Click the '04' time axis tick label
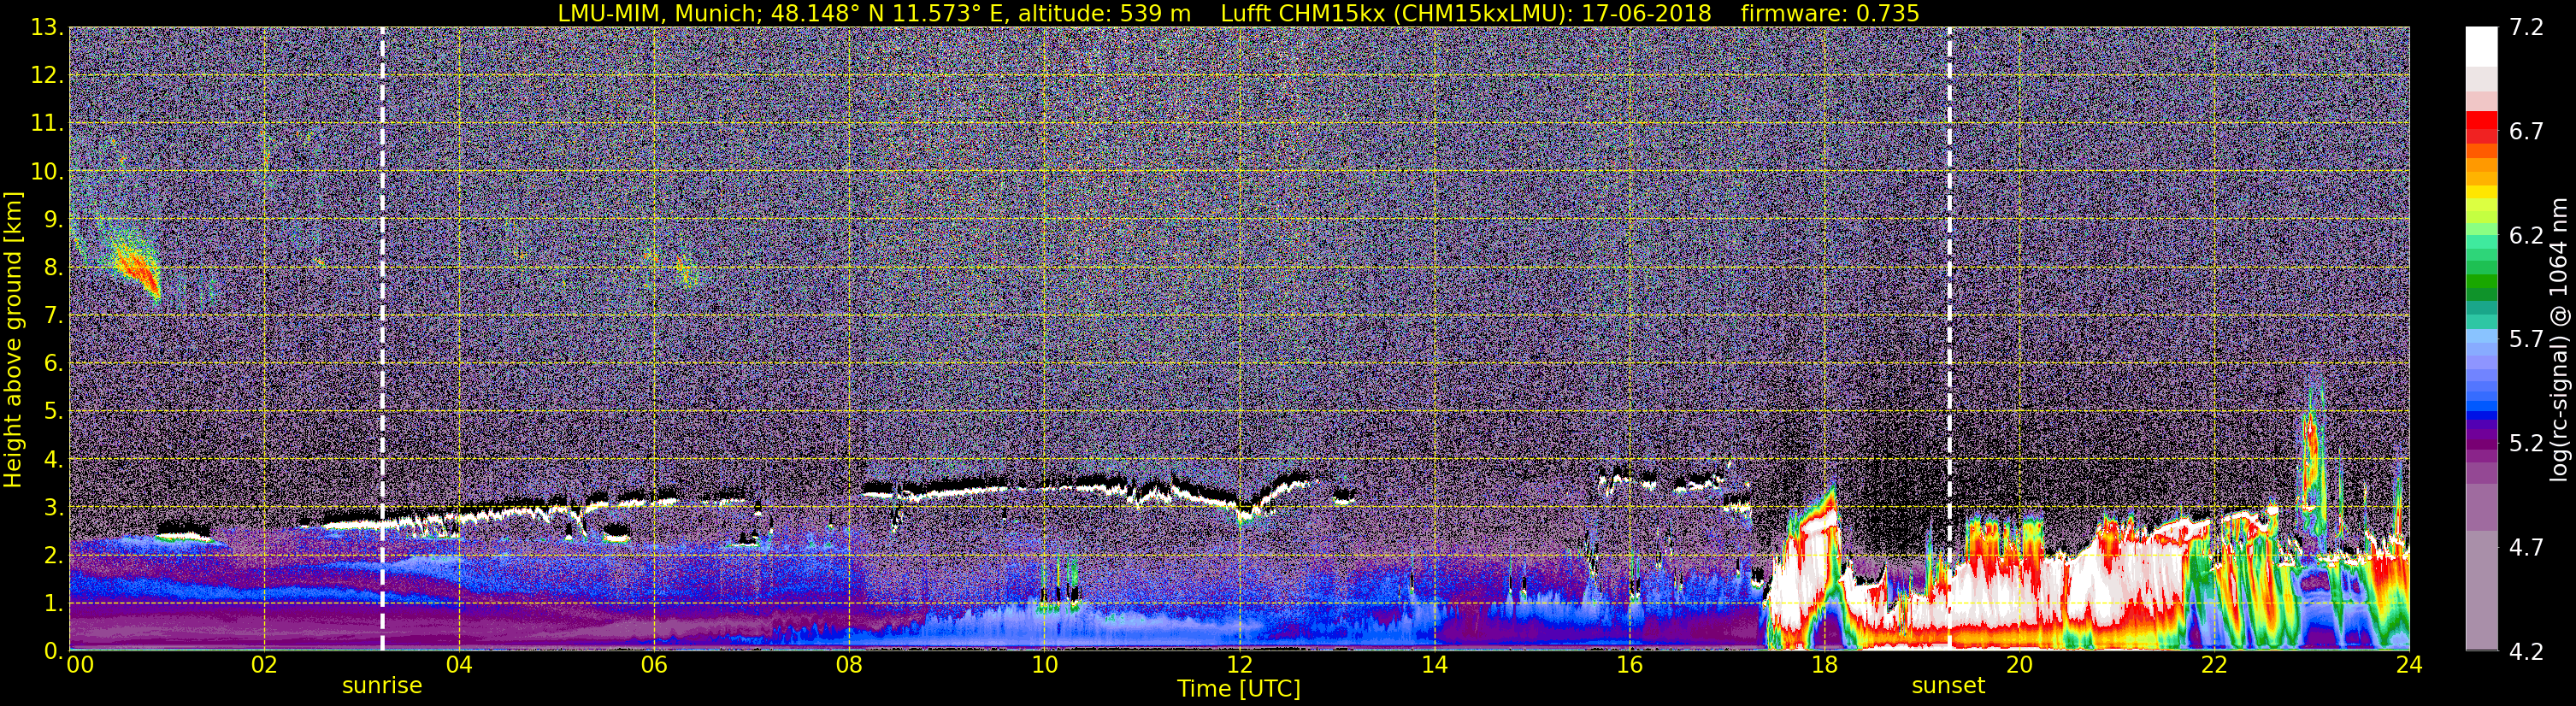 tap(459, 665)
